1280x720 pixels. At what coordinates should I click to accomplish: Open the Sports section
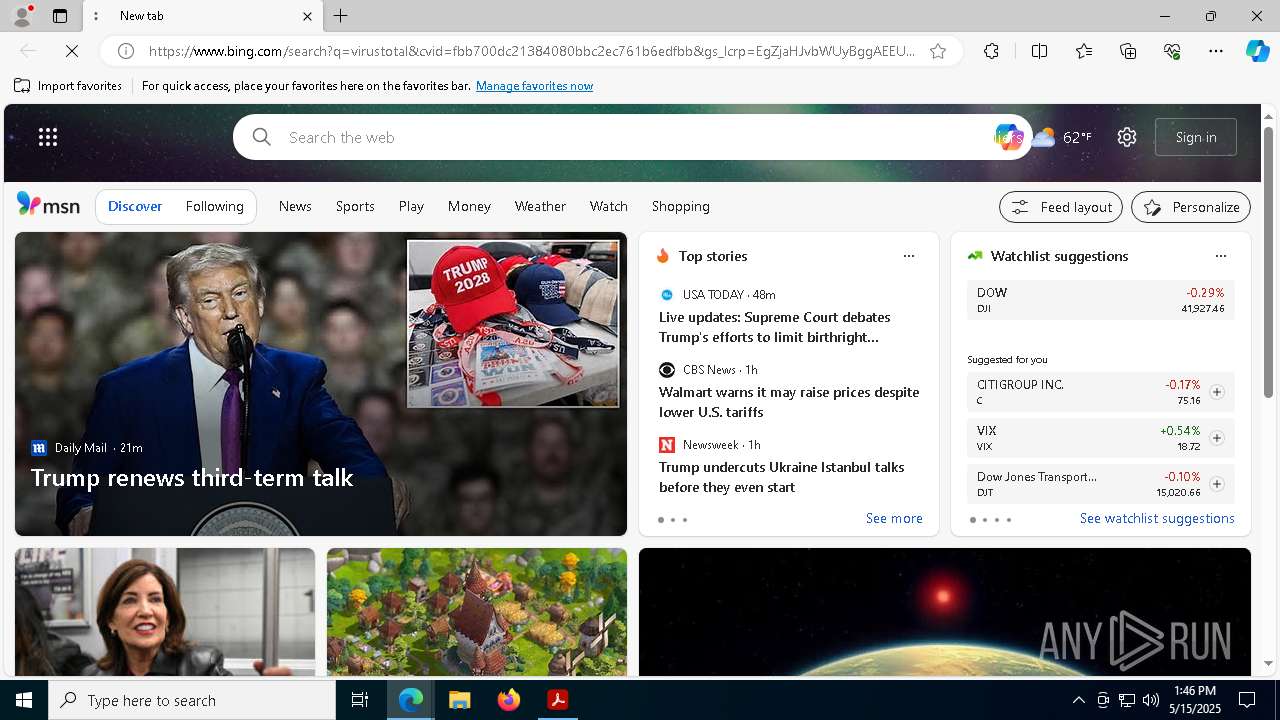coord(355,206)
